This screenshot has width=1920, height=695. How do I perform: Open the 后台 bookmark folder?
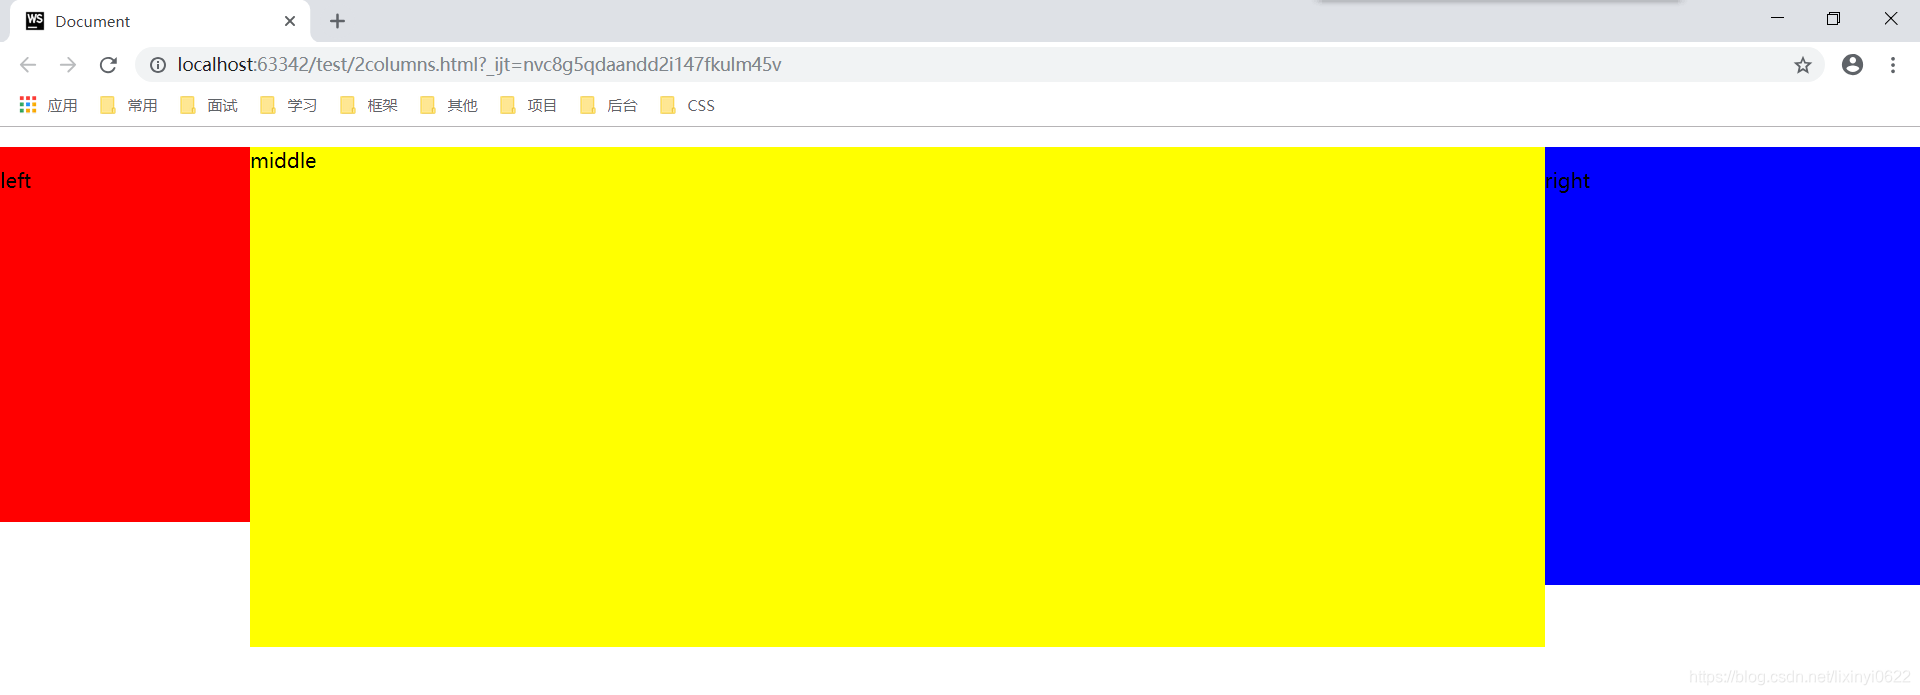pos(609,105)
